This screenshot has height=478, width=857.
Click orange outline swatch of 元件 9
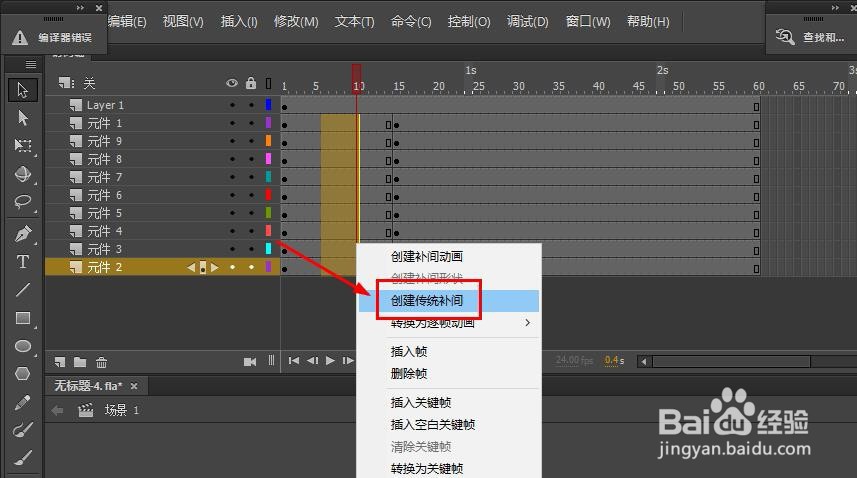pyautogui.click(x=268, y=141)
